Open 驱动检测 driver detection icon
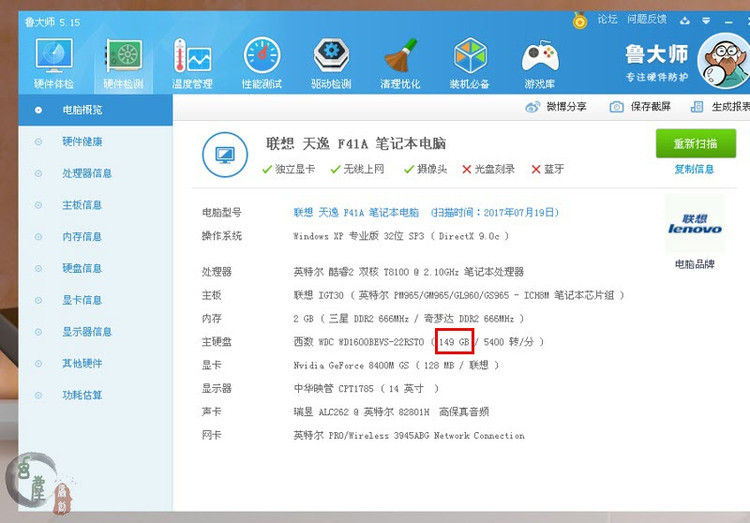750x523 pixels. click(x=331, y=64)
